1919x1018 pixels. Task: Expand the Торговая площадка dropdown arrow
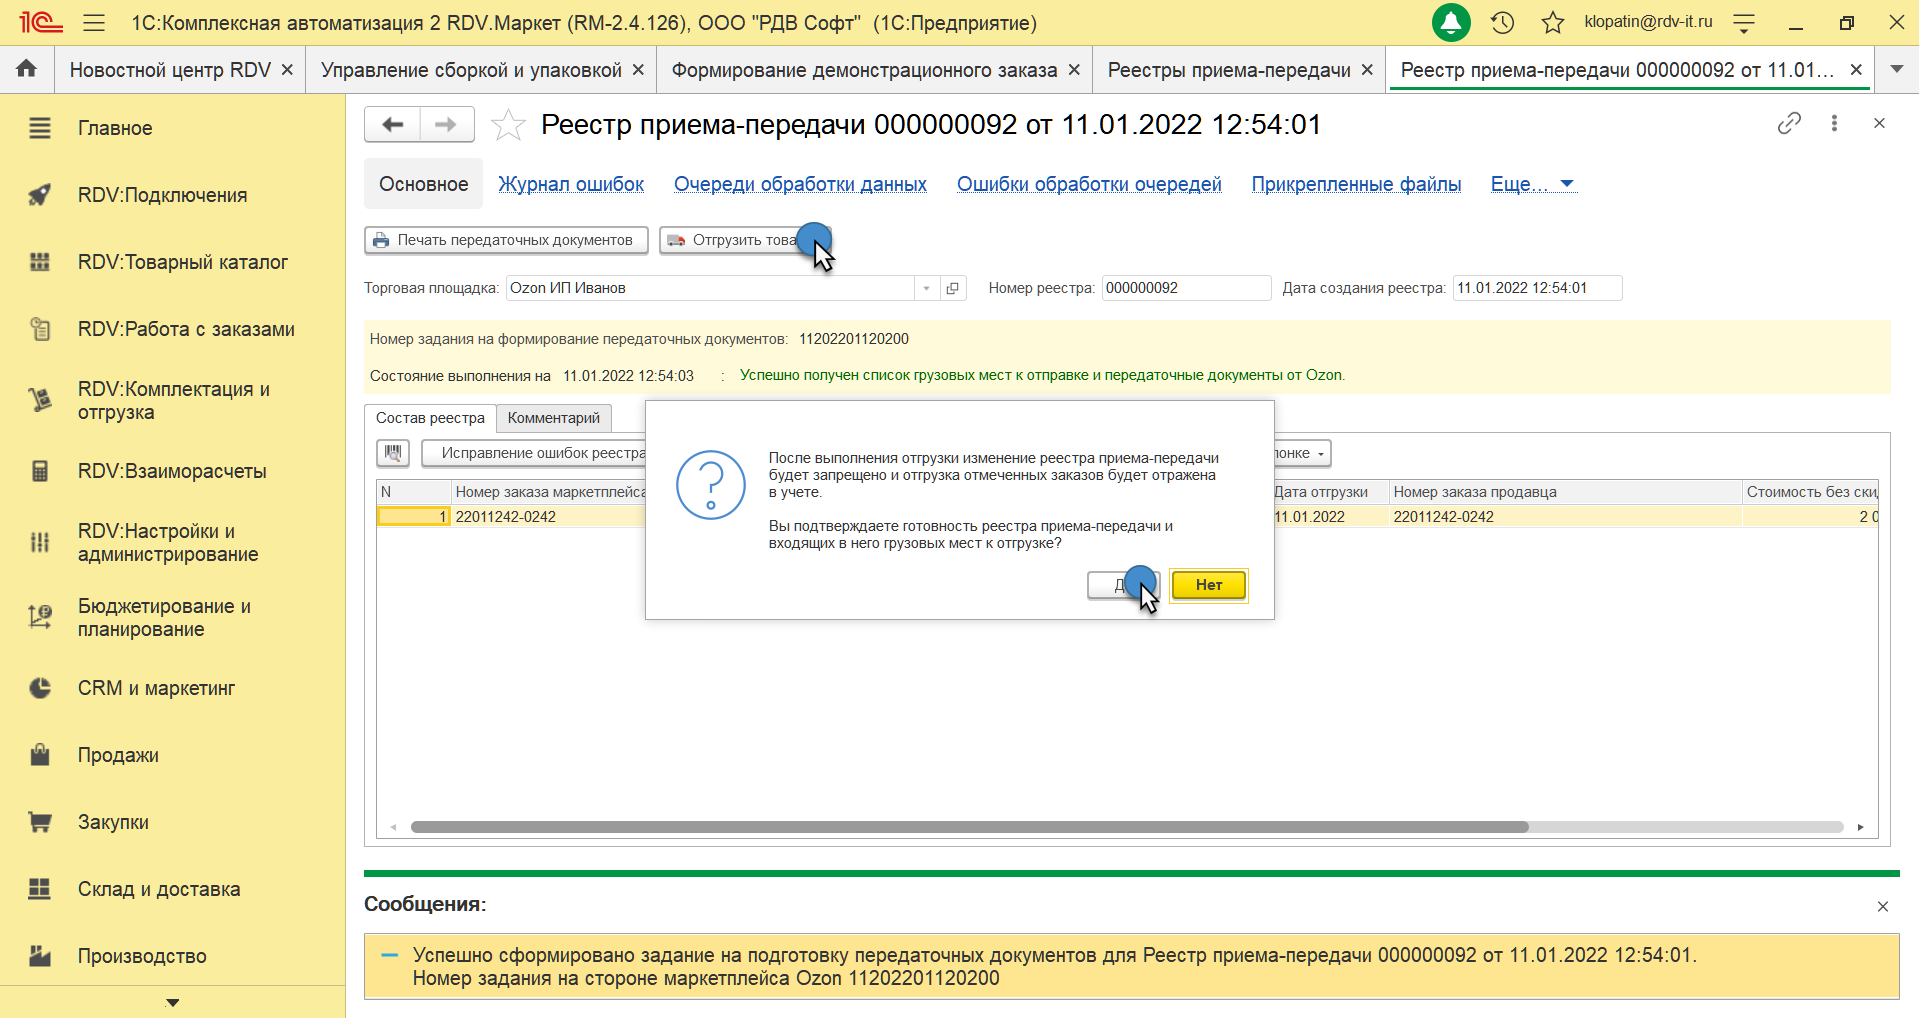pos(927,288)
